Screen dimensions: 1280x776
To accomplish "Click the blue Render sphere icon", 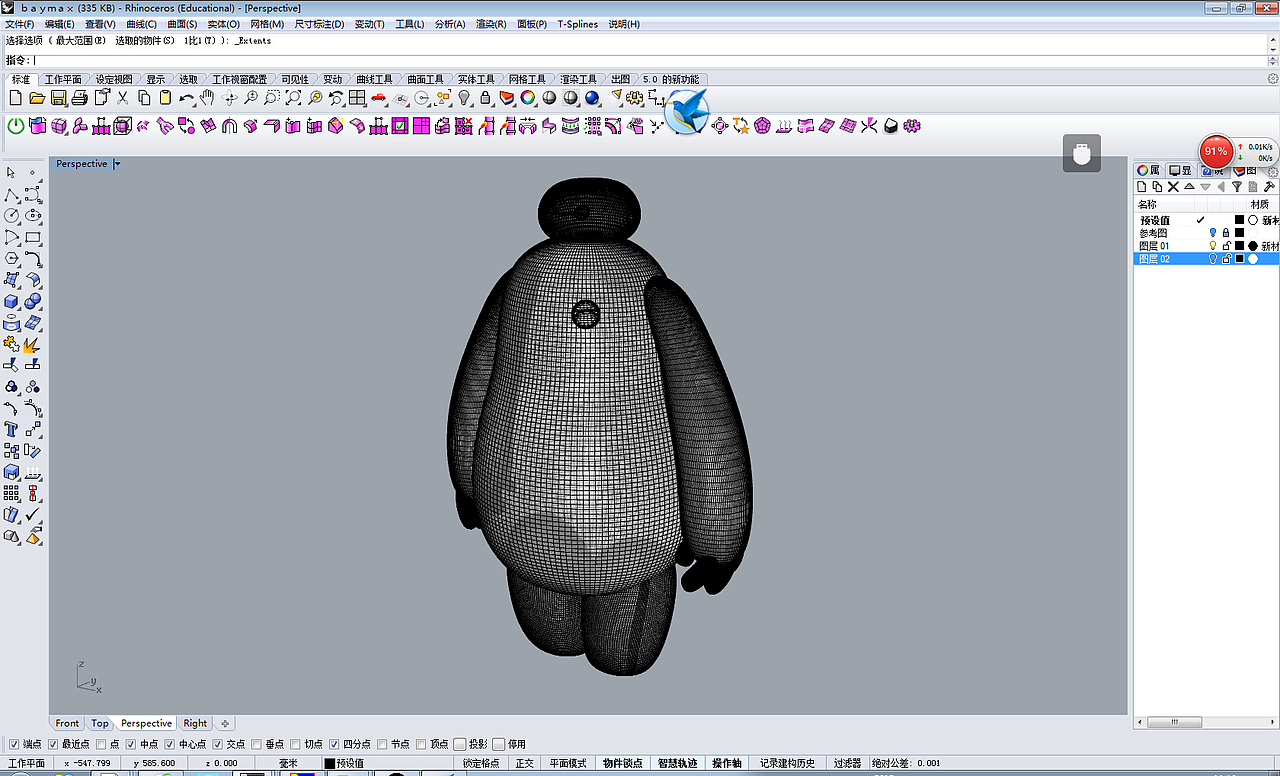I will [x=592, y=98].
